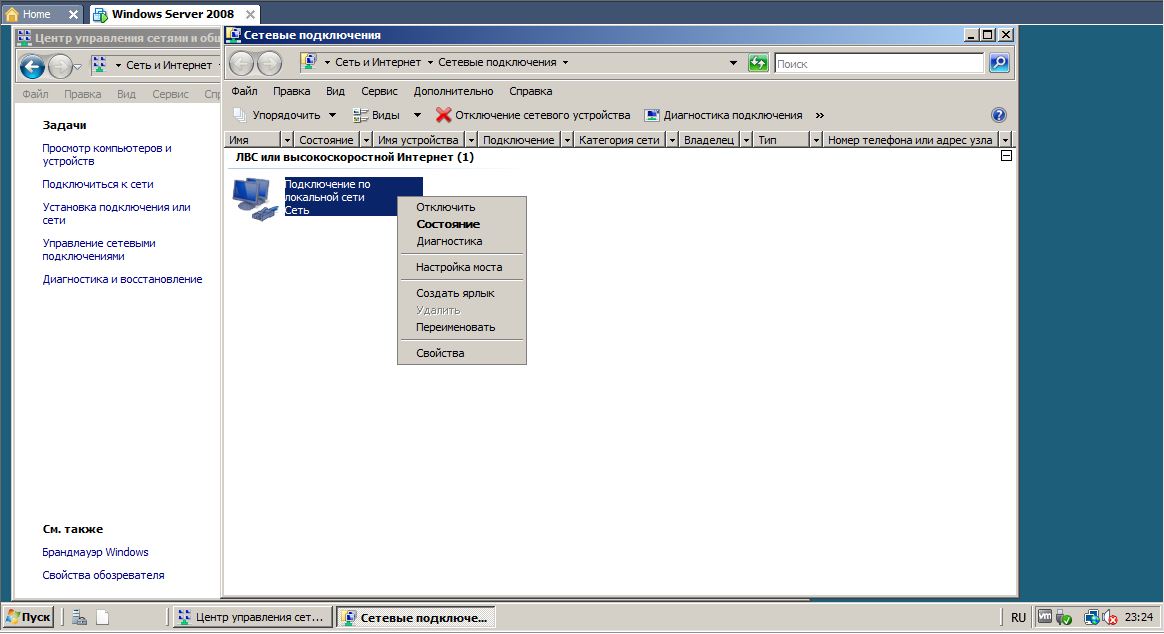Click the Diagnose connection toolbar icon
1164x634 pixels.
point(652,115)
